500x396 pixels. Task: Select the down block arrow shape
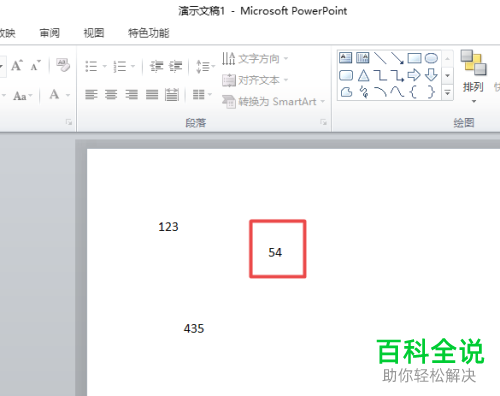(431, 75)
